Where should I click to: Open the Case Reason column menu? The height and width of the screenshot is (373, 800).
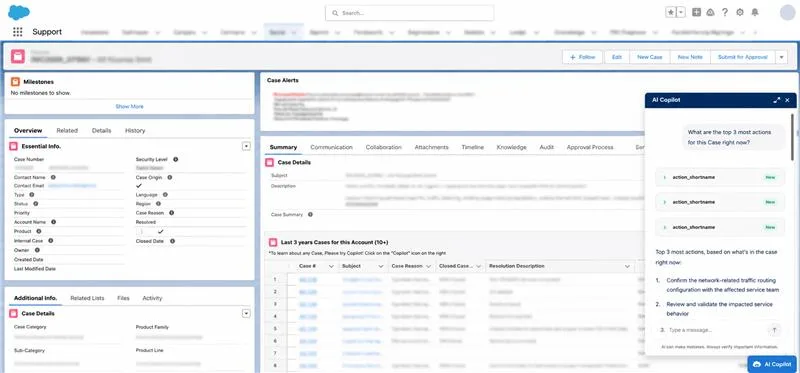(x=428, y=266)
